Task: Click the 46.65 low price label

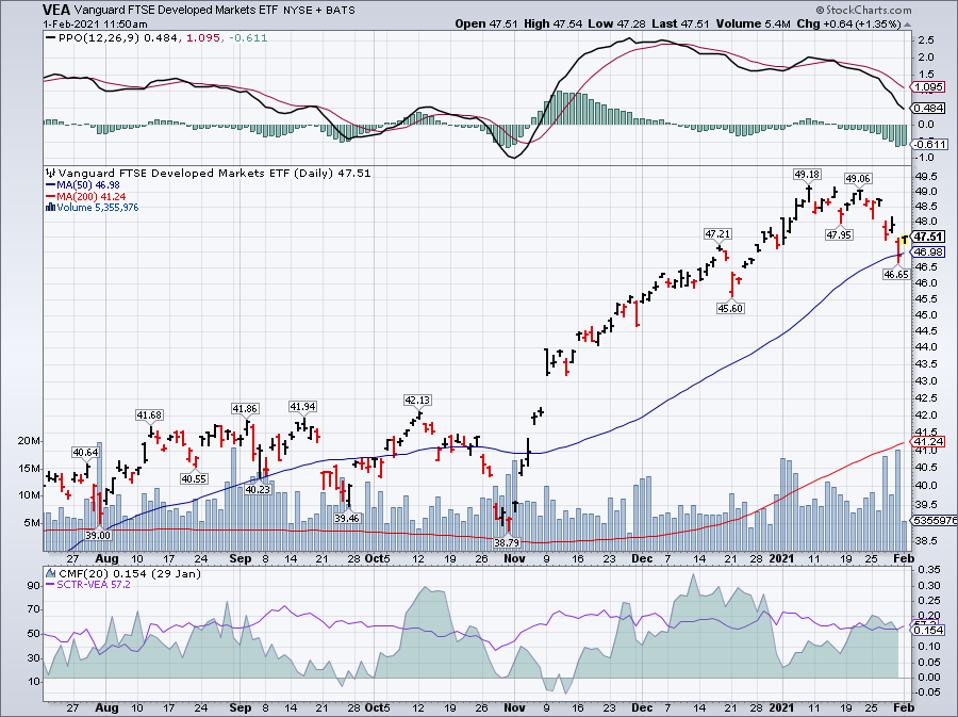Action: pyautogui.click(x=896, y=275)
